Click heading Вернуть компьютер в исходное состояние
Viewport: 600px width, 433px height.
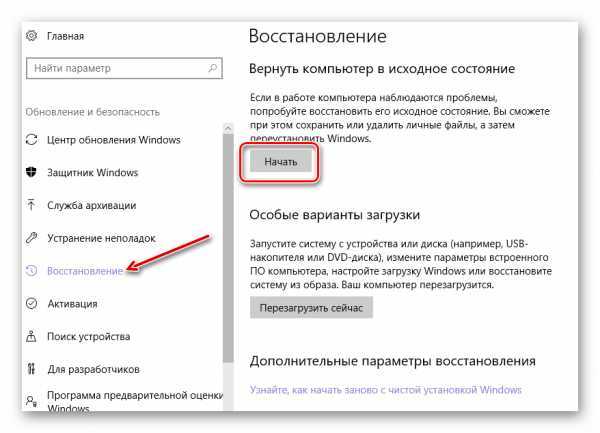pos(382,69)
